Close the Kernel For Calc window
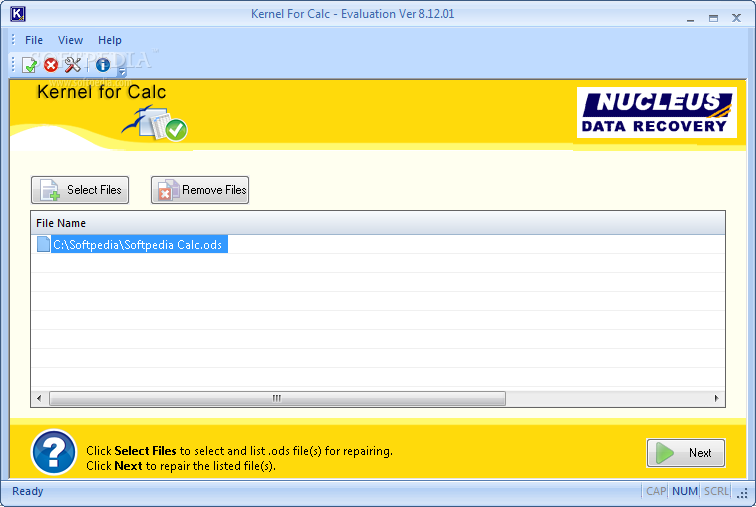 736,18
